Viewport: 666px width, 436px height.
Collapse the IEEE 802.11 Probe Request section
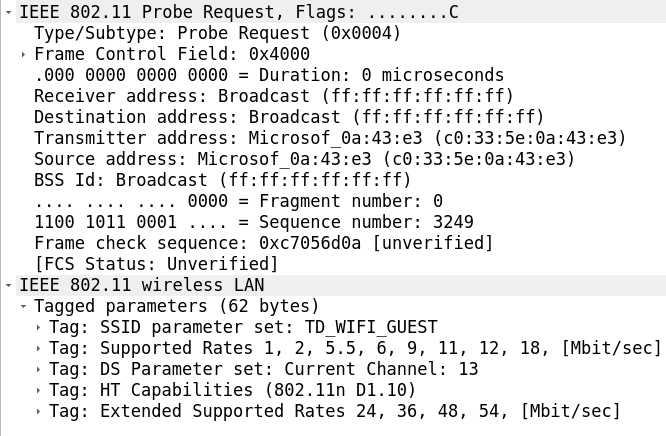tap(9, 12)
